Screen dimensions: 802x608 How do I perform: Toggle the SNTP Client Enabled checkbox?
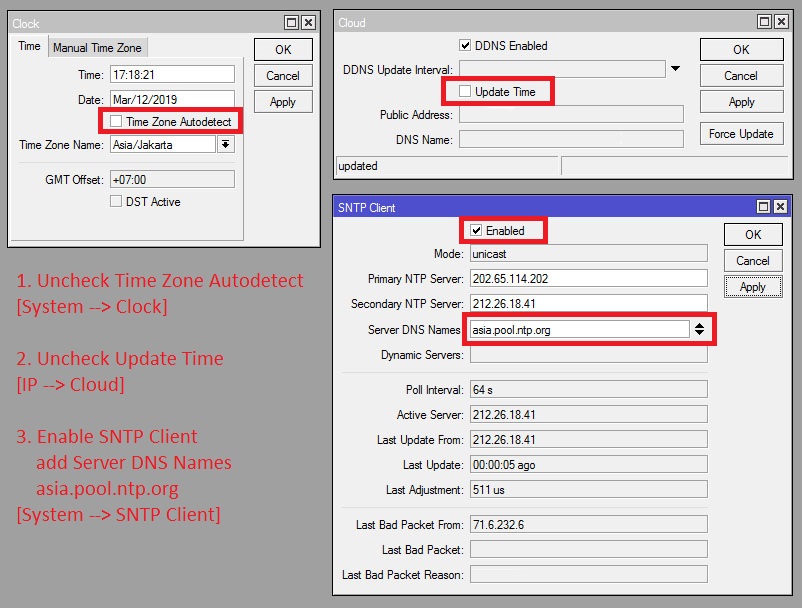pyautogui.click(x=476, y=231)
